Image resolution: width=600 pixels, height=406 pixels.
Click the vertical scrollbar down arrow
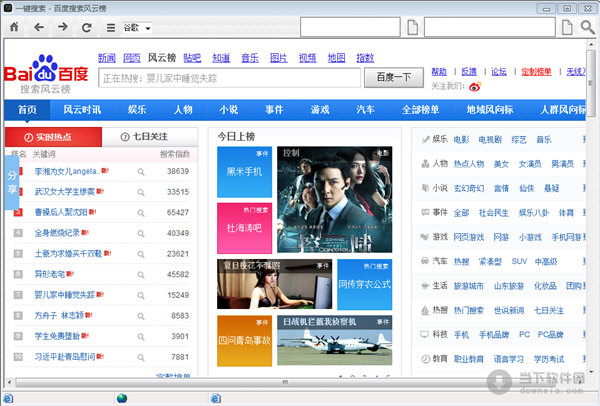click(591, 372)
